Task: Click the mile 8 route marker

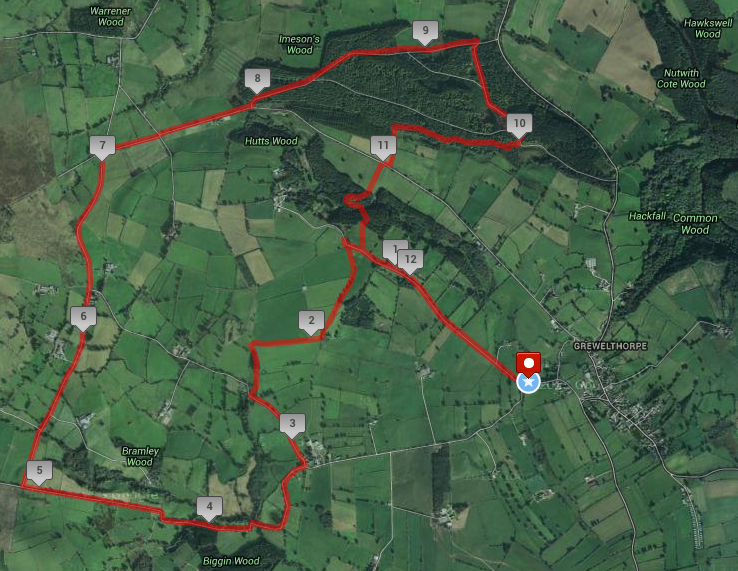Action: (x=257, y=80)
